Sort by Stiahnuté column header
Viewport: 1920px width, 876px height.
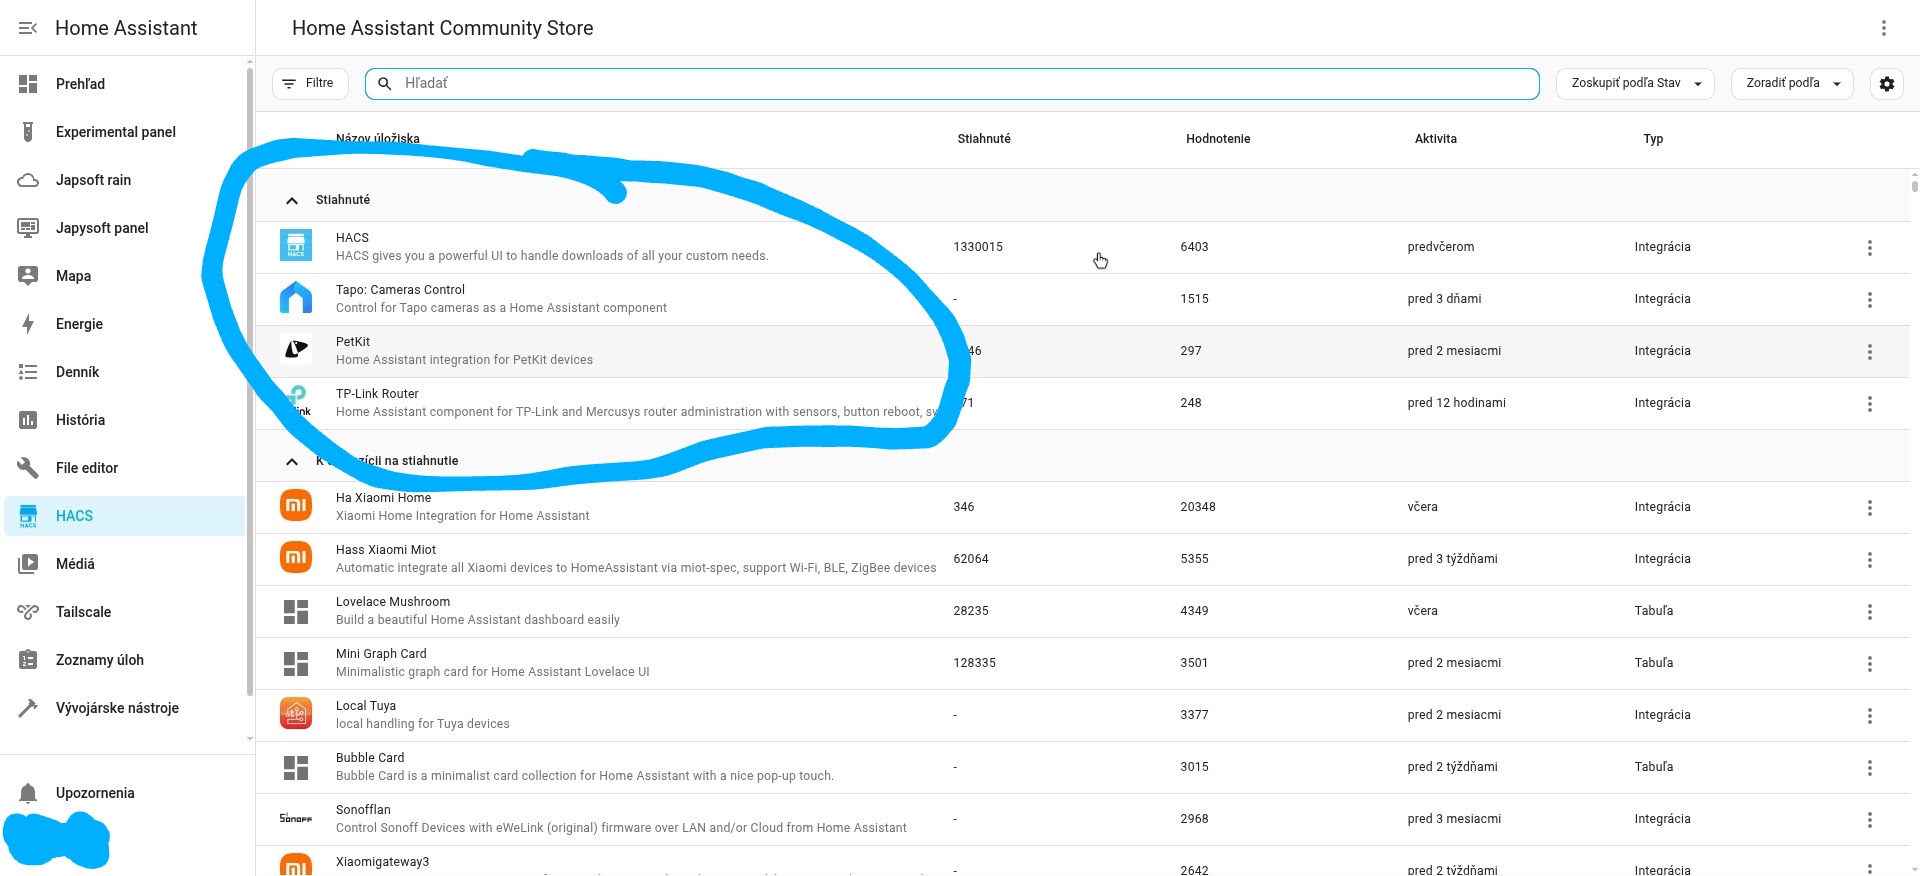984,139
